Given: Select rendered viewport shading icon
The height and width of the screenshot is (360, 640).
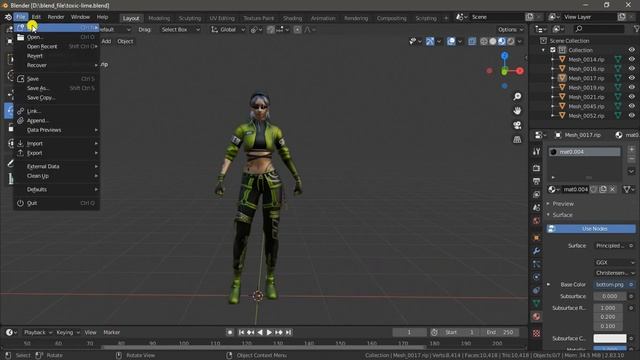Looking at the screenshot, I should click(511, 41).
